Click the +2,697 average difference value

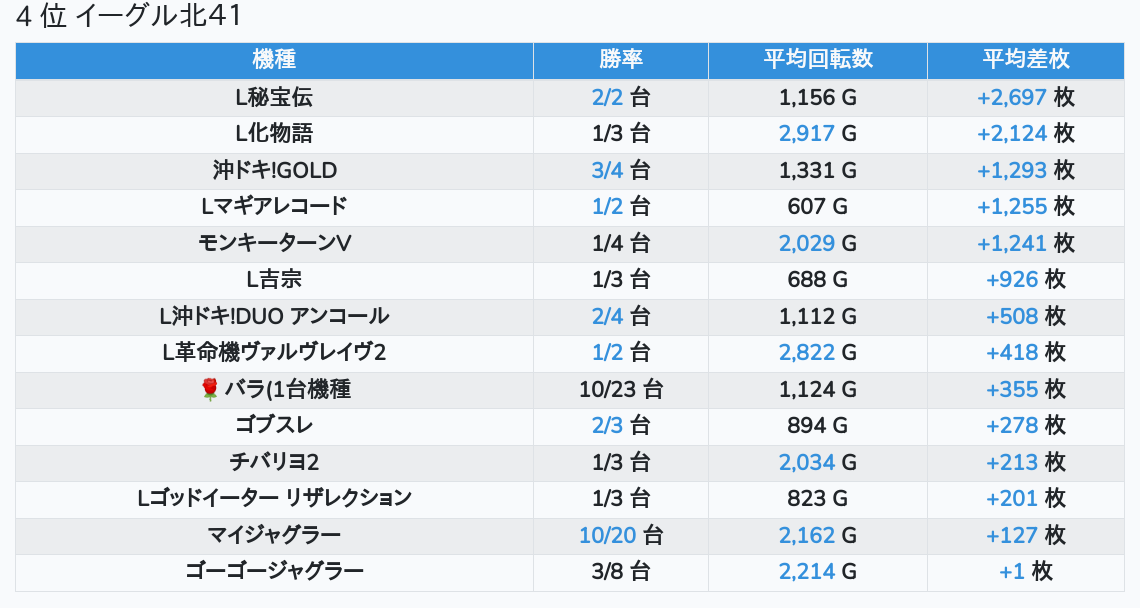tap(1012, 98)
